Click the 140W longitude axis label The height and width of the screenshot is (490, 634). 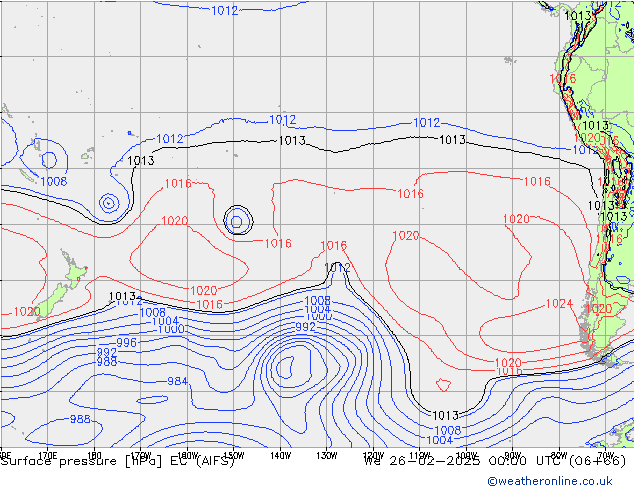tap(280, 456)
